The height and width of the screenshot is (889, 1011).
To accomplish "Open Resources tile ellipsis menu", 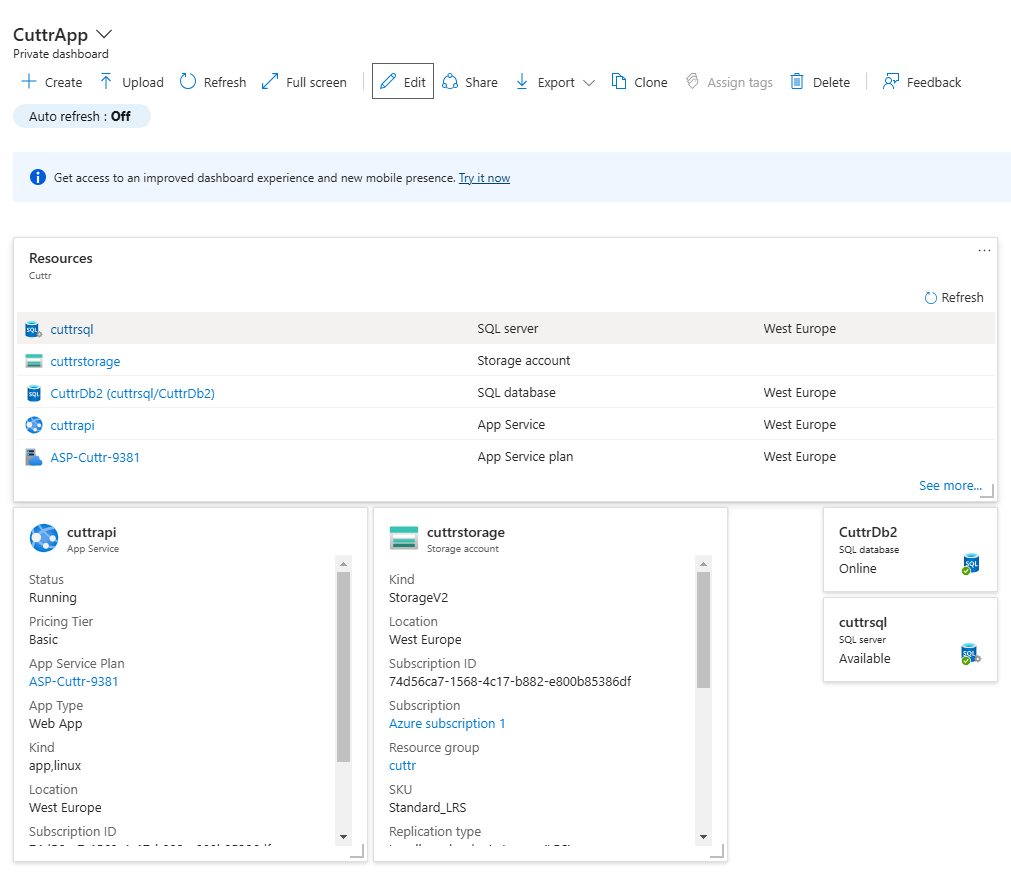I will tap(984, 251).
